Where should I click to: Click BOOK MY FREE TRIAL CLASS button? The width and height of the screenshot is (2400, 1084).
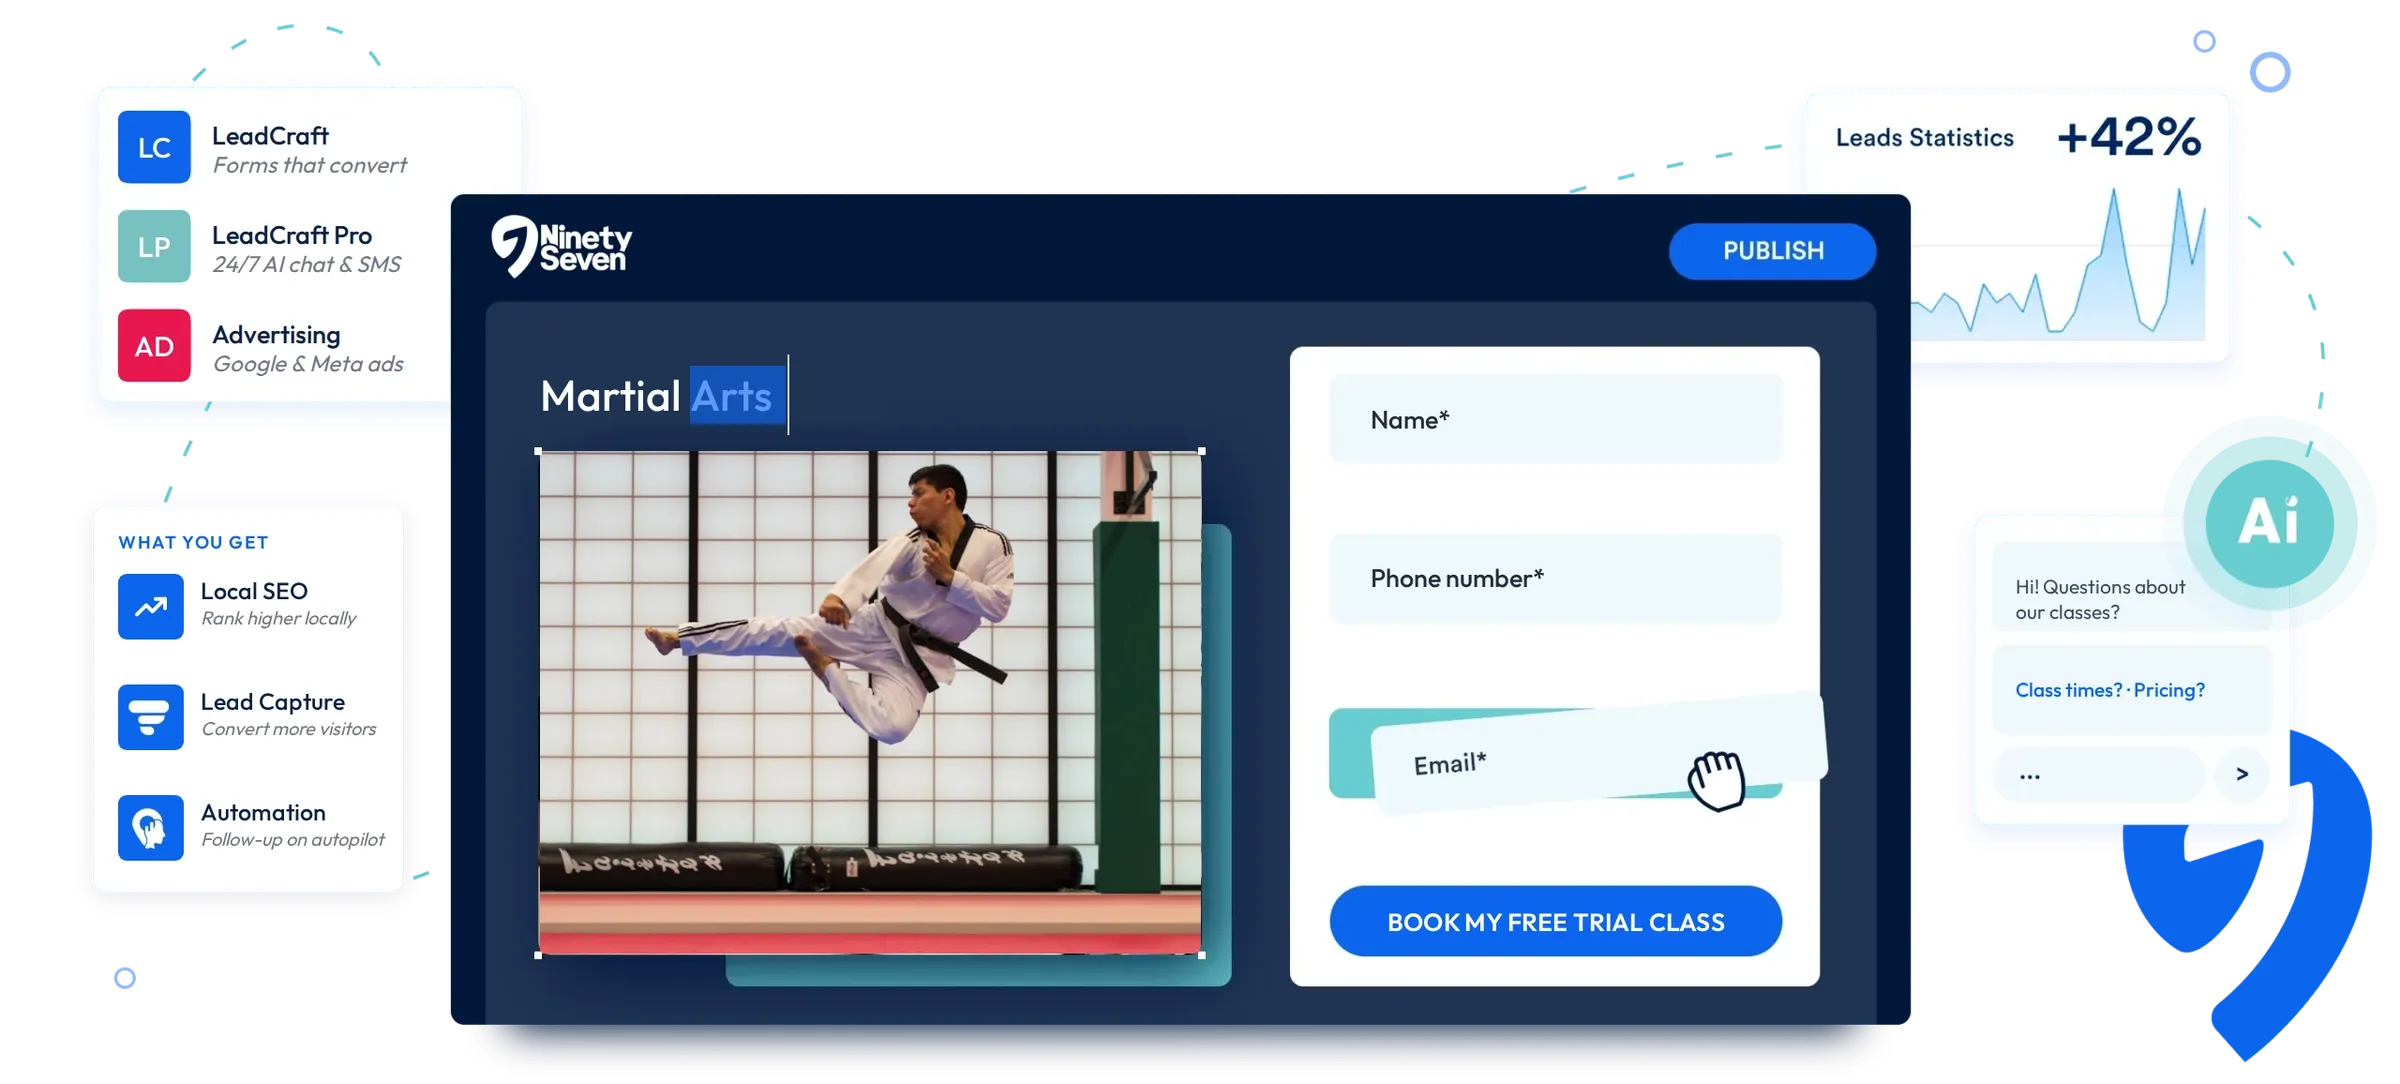[x=1555, y=921]
